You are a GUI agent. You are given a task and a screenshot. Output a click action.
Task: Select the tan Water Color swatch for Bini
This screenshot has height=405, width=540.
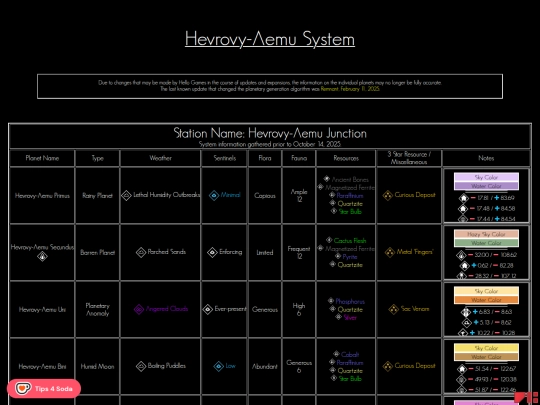486,357
